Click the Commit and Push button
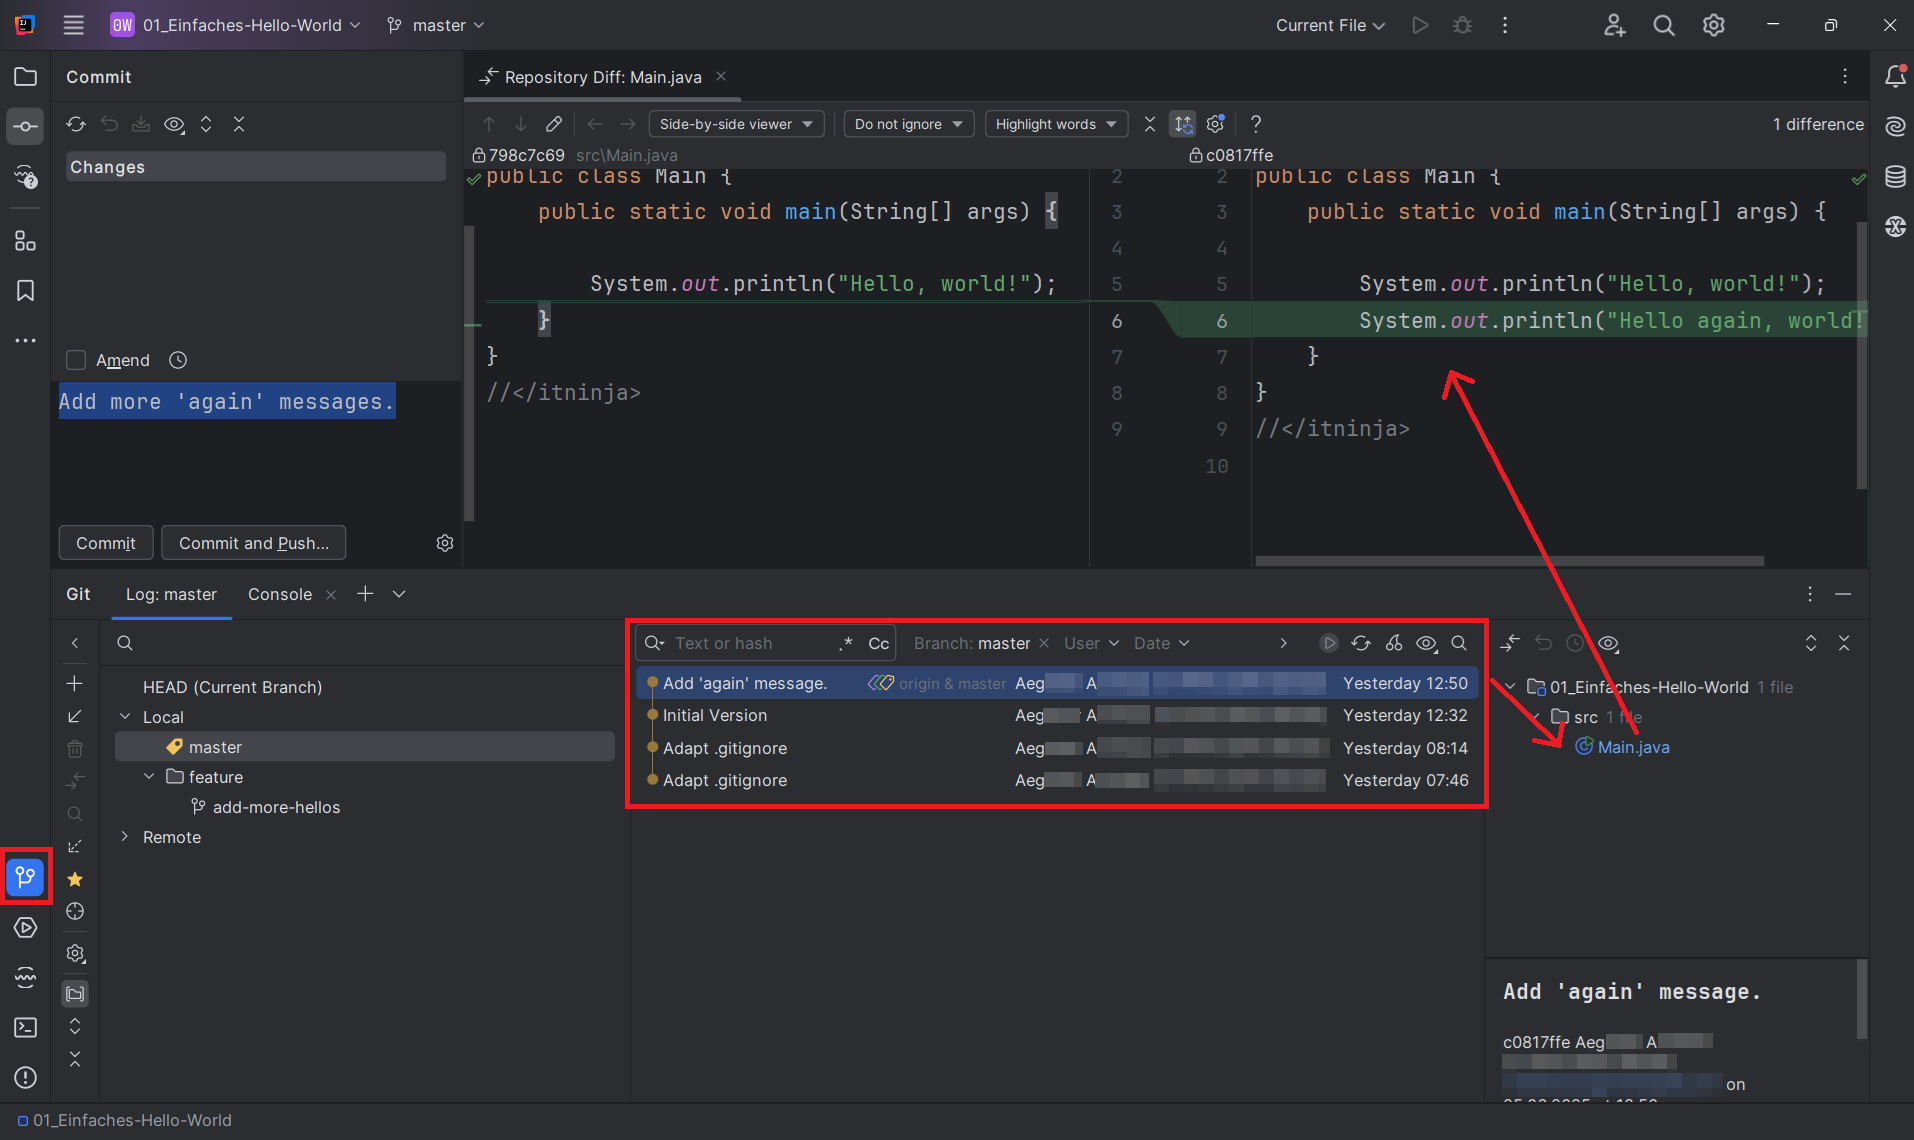 click(253, 543)
